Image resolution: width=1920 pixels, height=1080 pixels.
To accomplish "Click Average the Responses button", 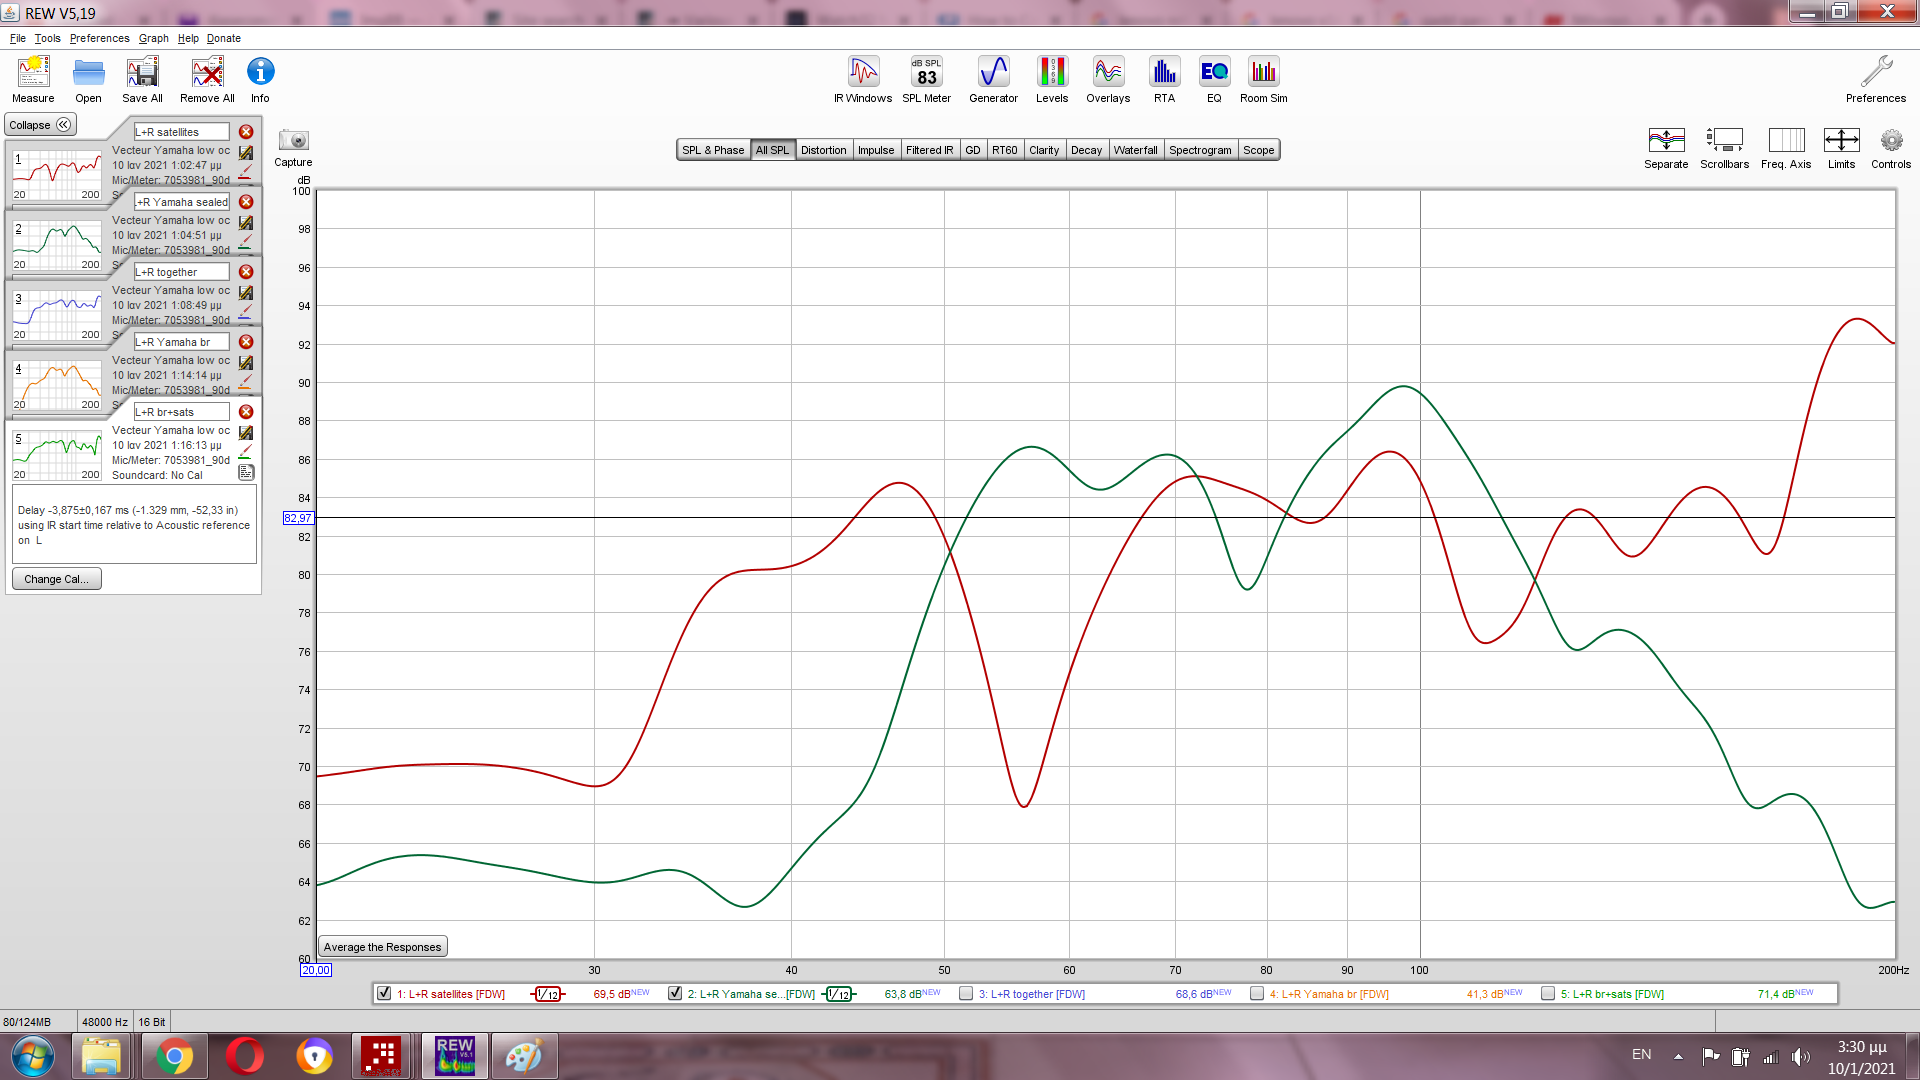I will point(382,947).
